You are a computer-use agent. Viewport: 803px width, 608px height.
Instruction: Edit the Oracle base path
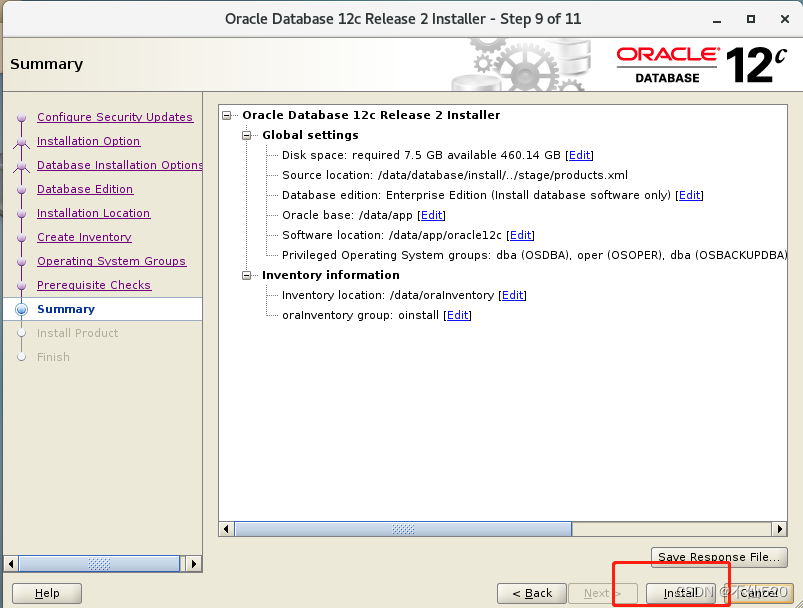pyautogui.click(x=431, y=215)
